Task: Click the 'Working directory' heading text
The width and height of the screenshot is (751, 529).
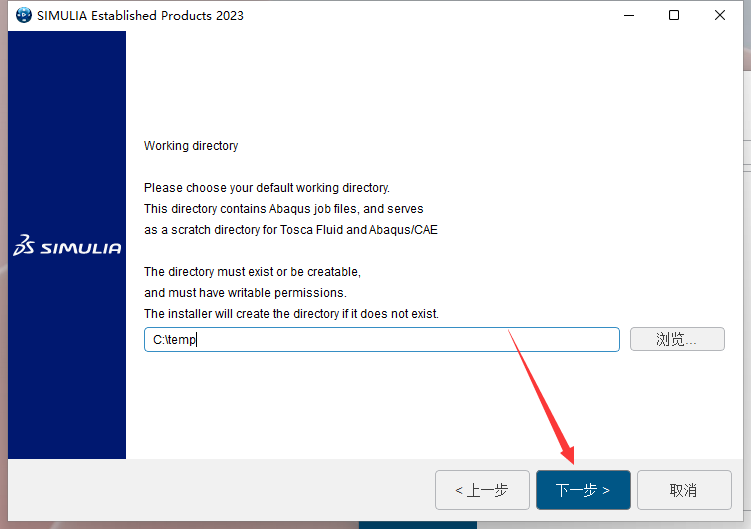Action: pos(191,146)
